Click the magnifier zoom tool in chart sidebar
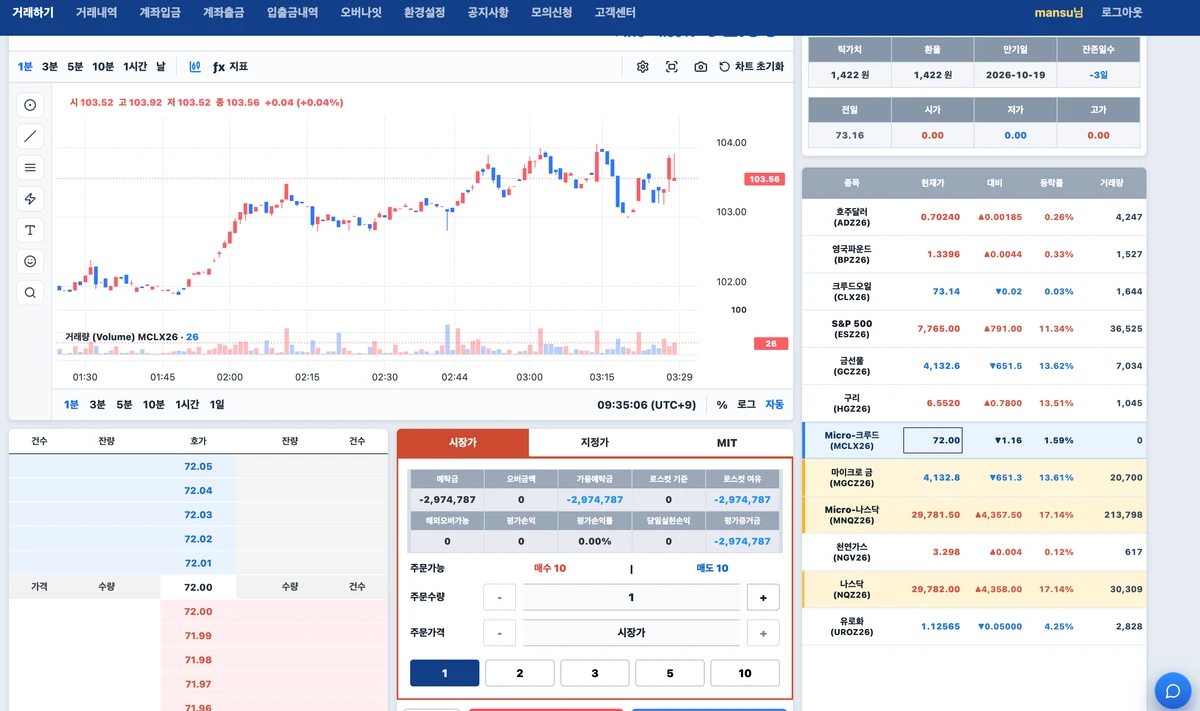This screenshot has height=711, width=1200. pos(30,293)
